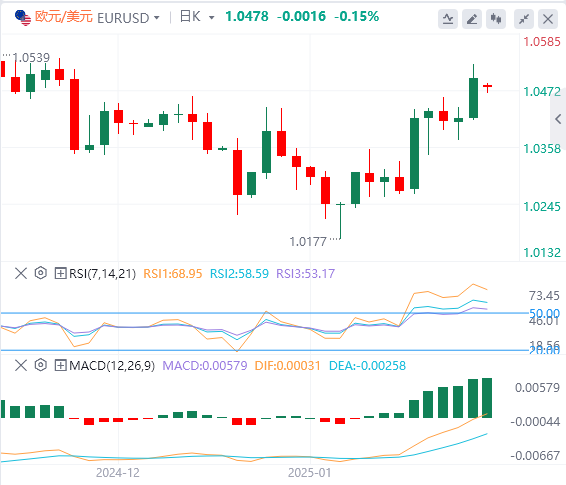Image resolution: width=566 pixels, height=485 pixels.
Task: Click the 欧元/美元 symbol name
Action: [x=64, y=17]
